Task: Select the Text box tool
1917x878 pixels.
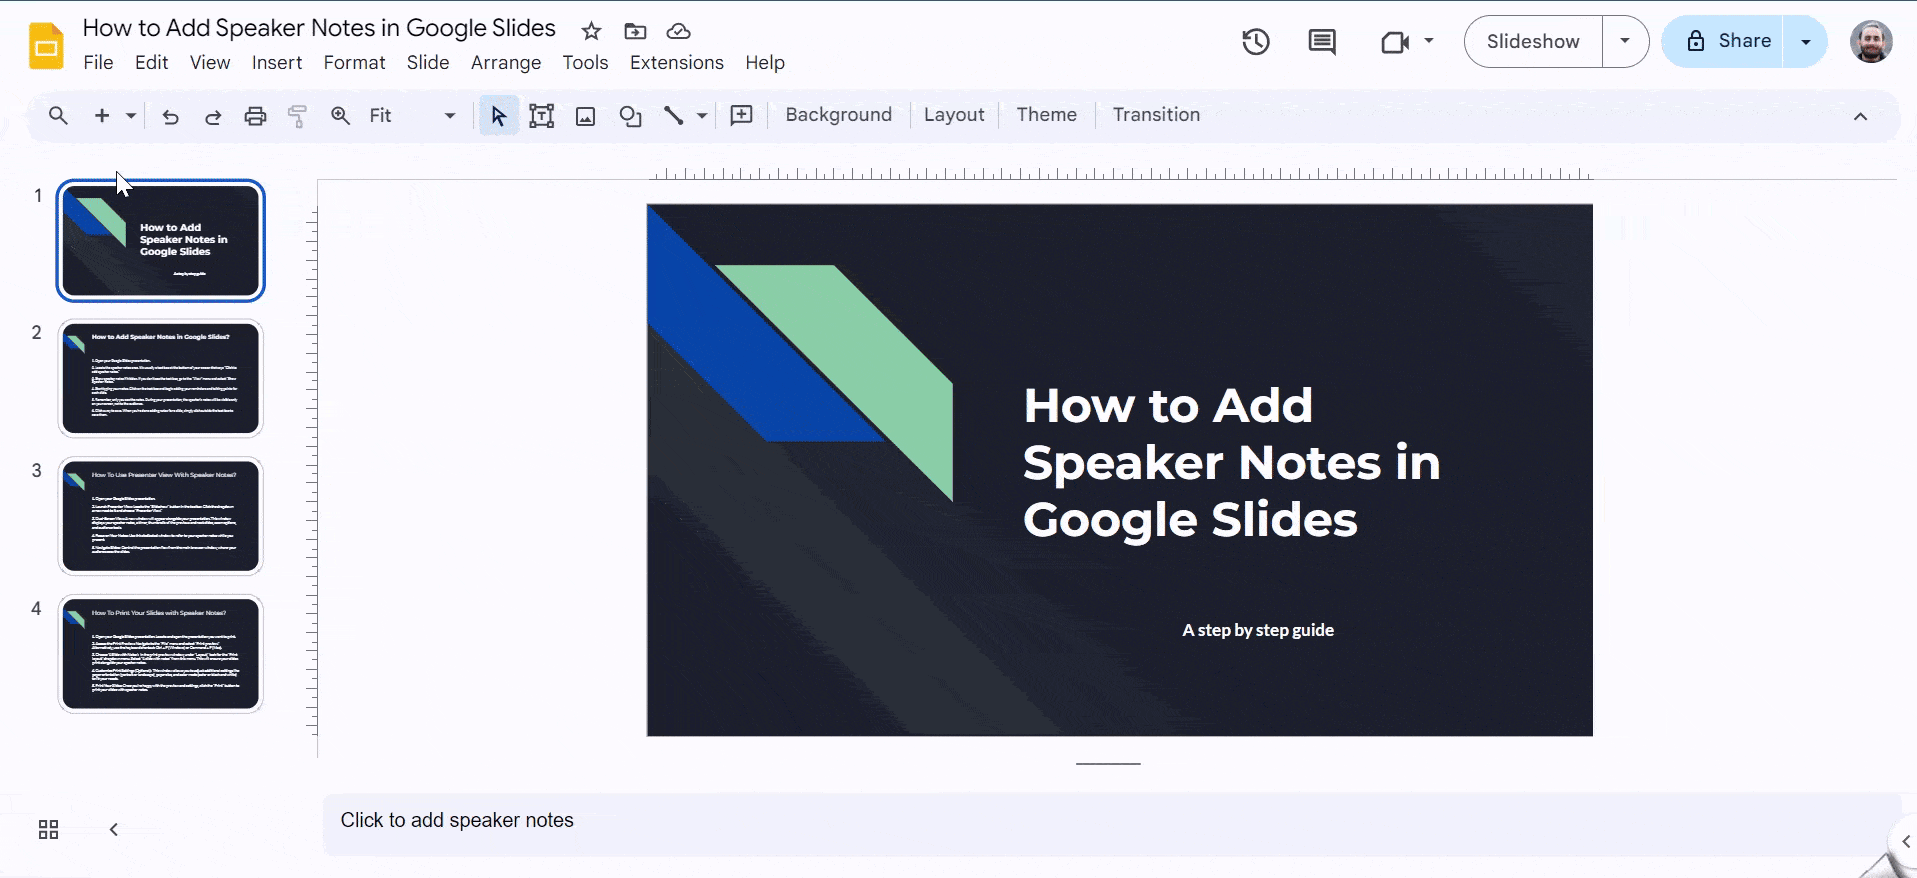Action: [x=541, y=116]
